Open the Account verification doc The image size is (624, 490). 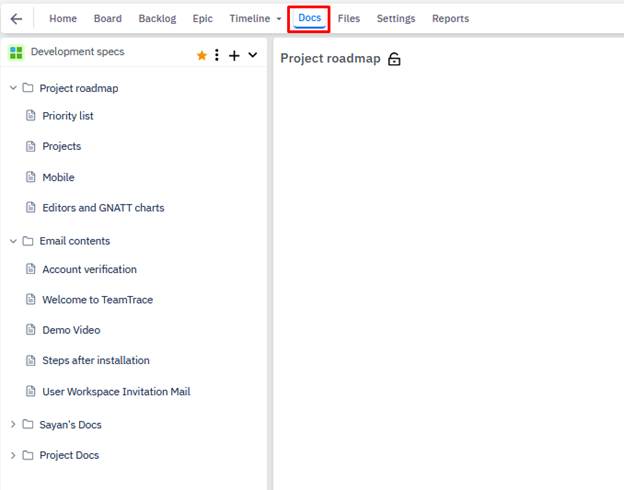[90, 269]
